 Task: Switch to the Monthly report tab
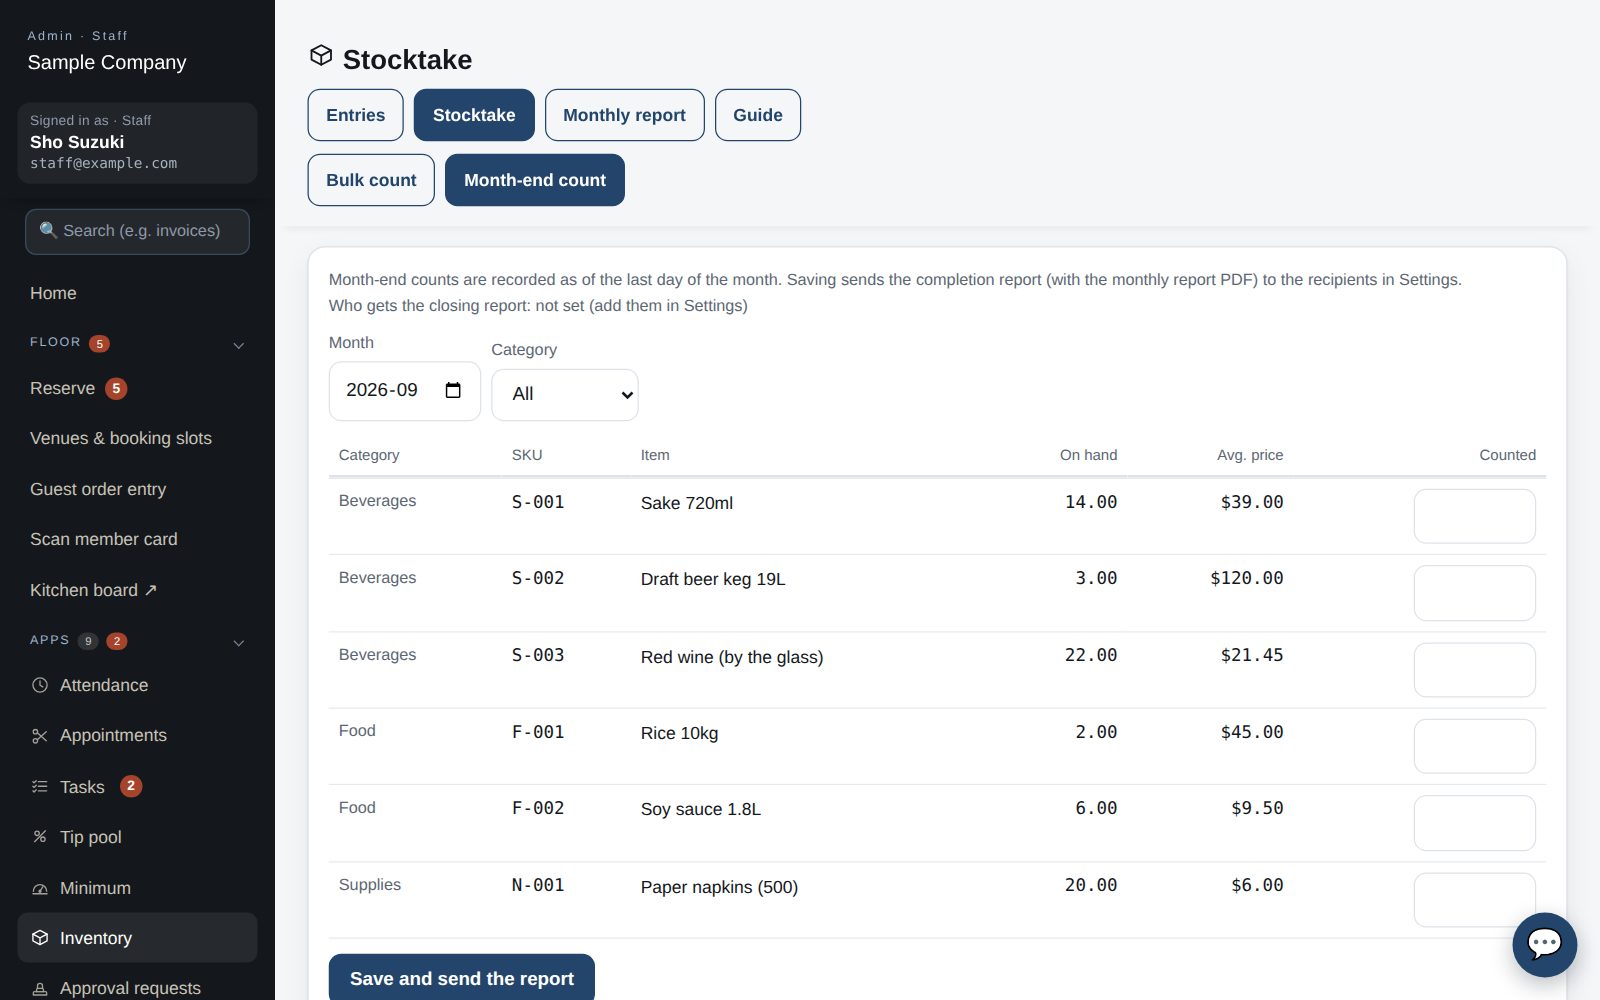(x=624, y=115)
